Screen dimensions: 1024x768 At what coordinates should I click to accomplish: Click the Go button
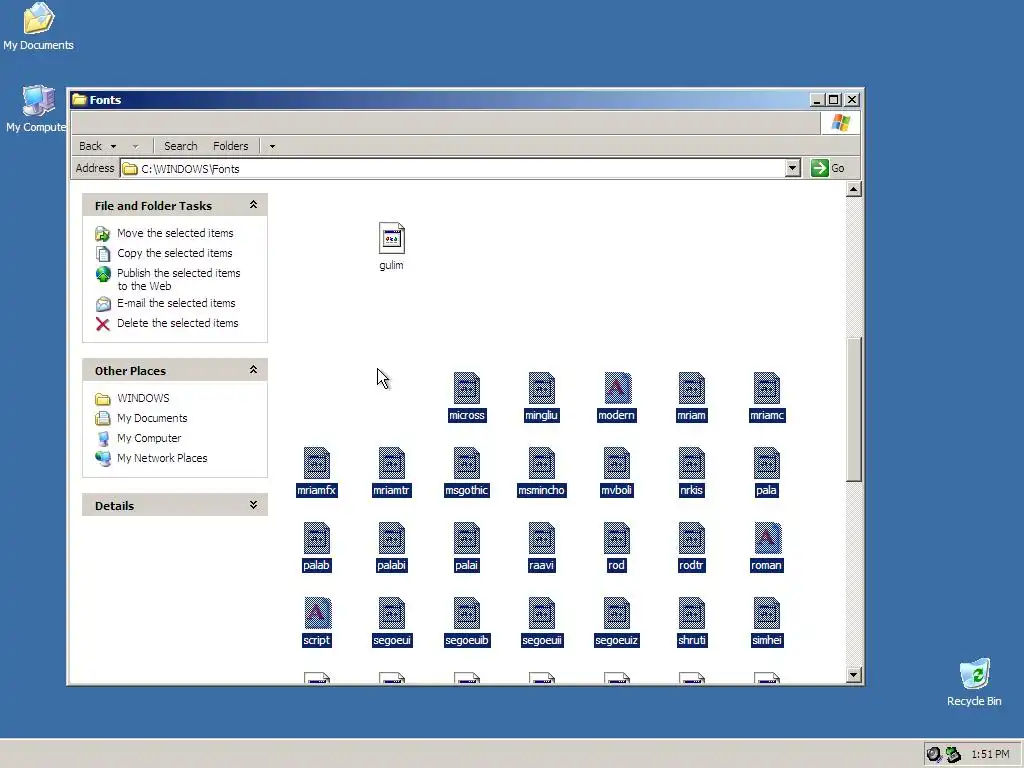[x=828, y=168]
